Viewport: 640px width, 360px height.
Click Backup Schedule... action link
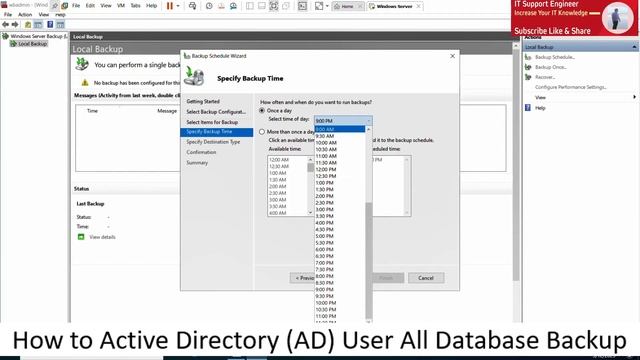[x=555, y=57]
